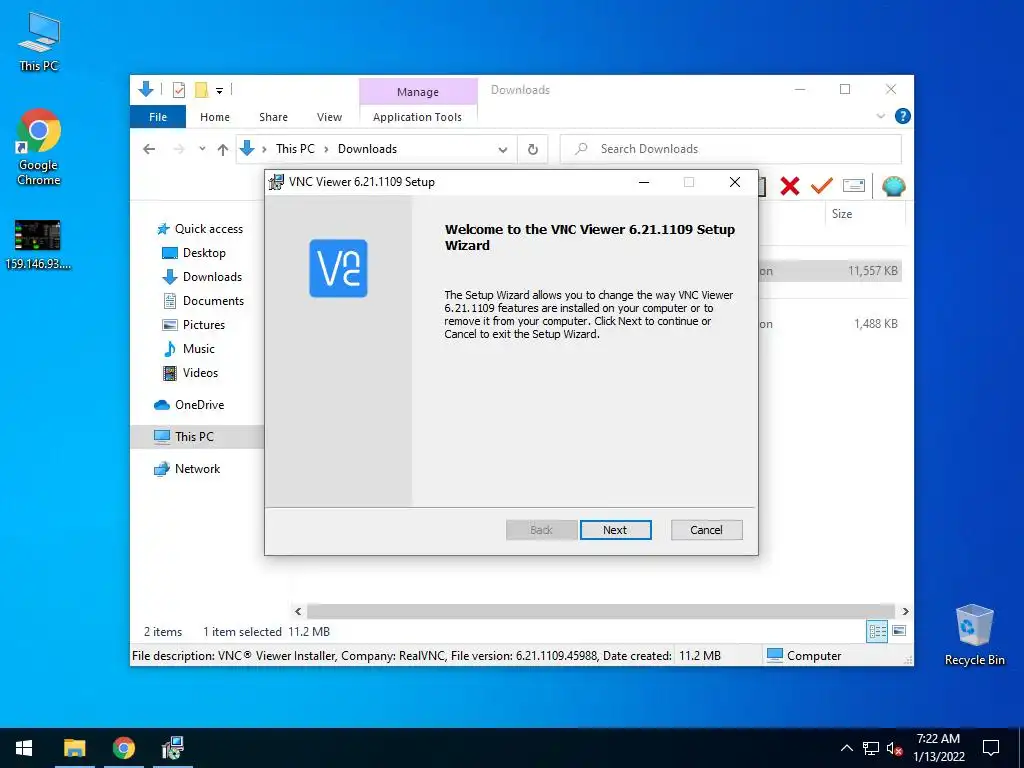Click the VNC Viewer blue logo
The width and height of the screenshot is (1024, 768).
click(338, 268)
